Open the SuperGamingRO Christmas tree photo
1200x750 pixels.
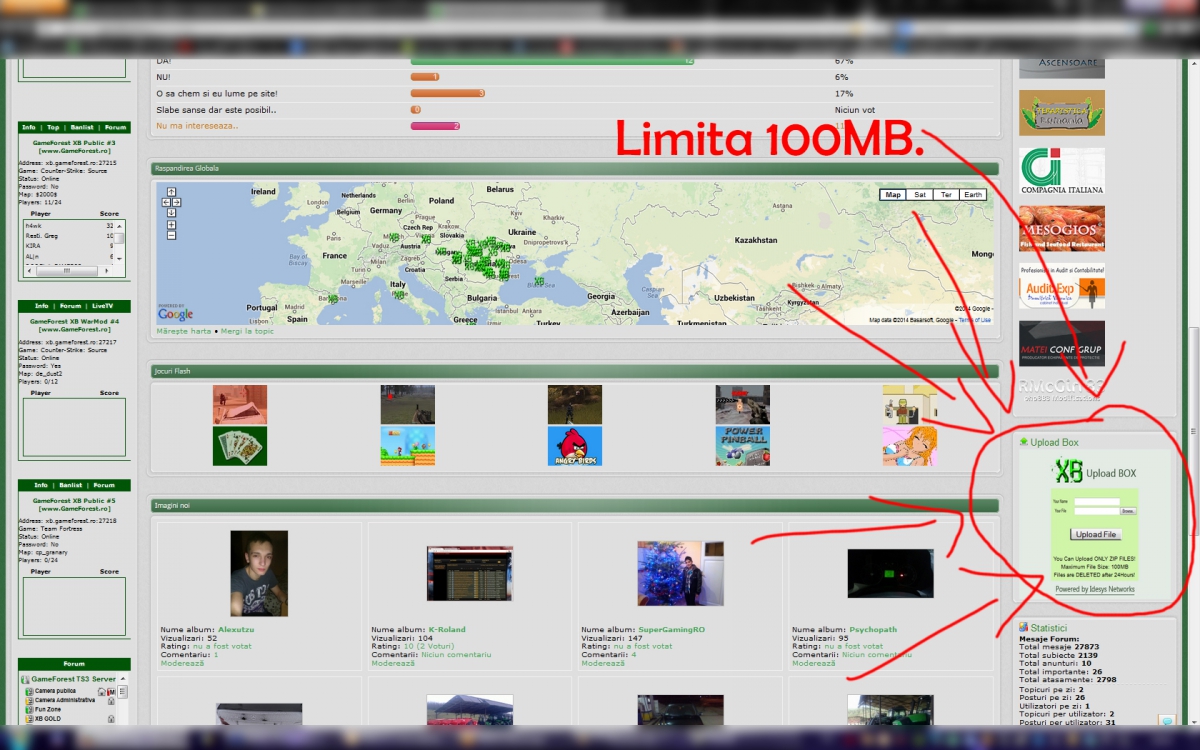(680, 574)
